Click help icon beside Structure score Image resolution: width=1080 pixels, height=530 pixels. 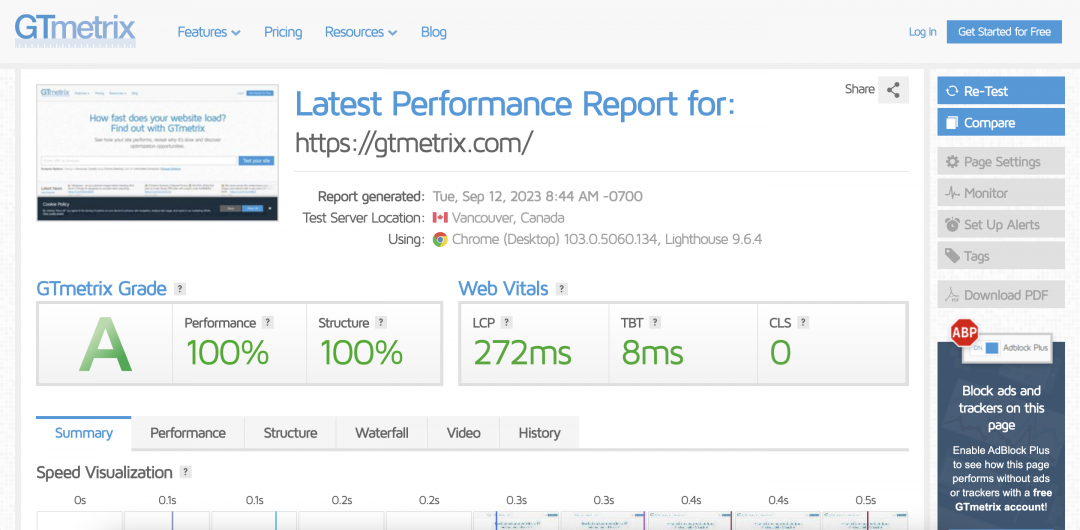click(381, 323)
